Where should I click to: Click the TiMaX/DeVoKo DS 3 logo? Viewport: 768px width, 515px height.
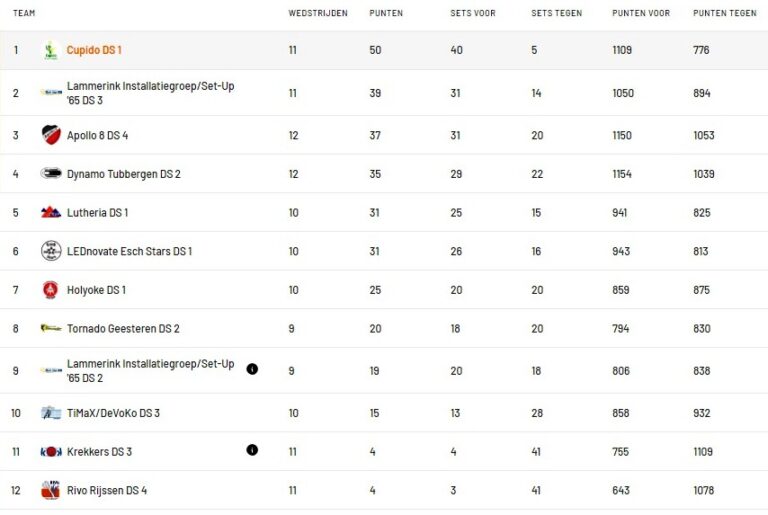pos(51,413)
